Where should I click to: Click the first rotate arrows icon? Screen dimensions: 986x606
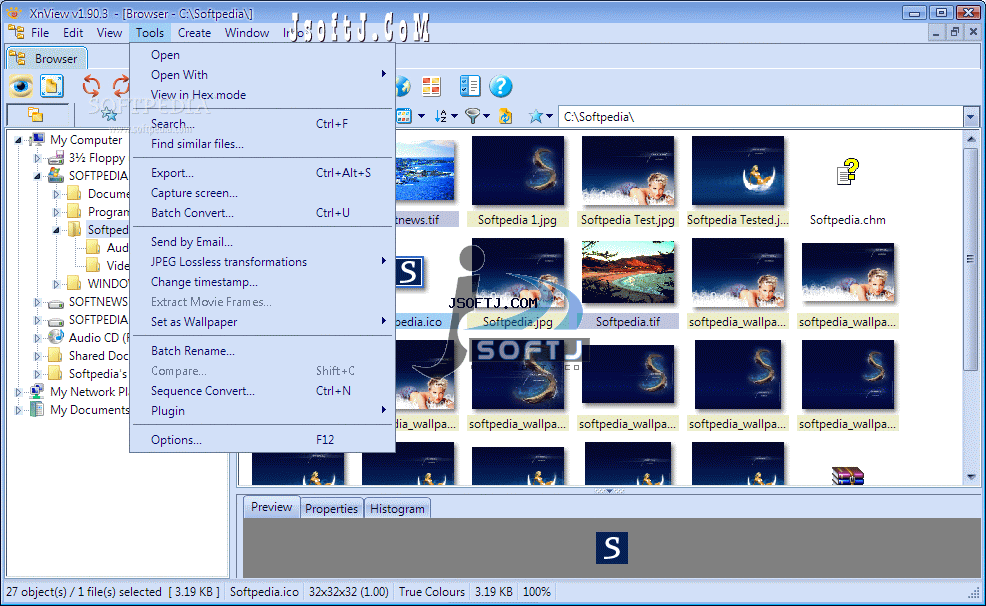(91, 85)
